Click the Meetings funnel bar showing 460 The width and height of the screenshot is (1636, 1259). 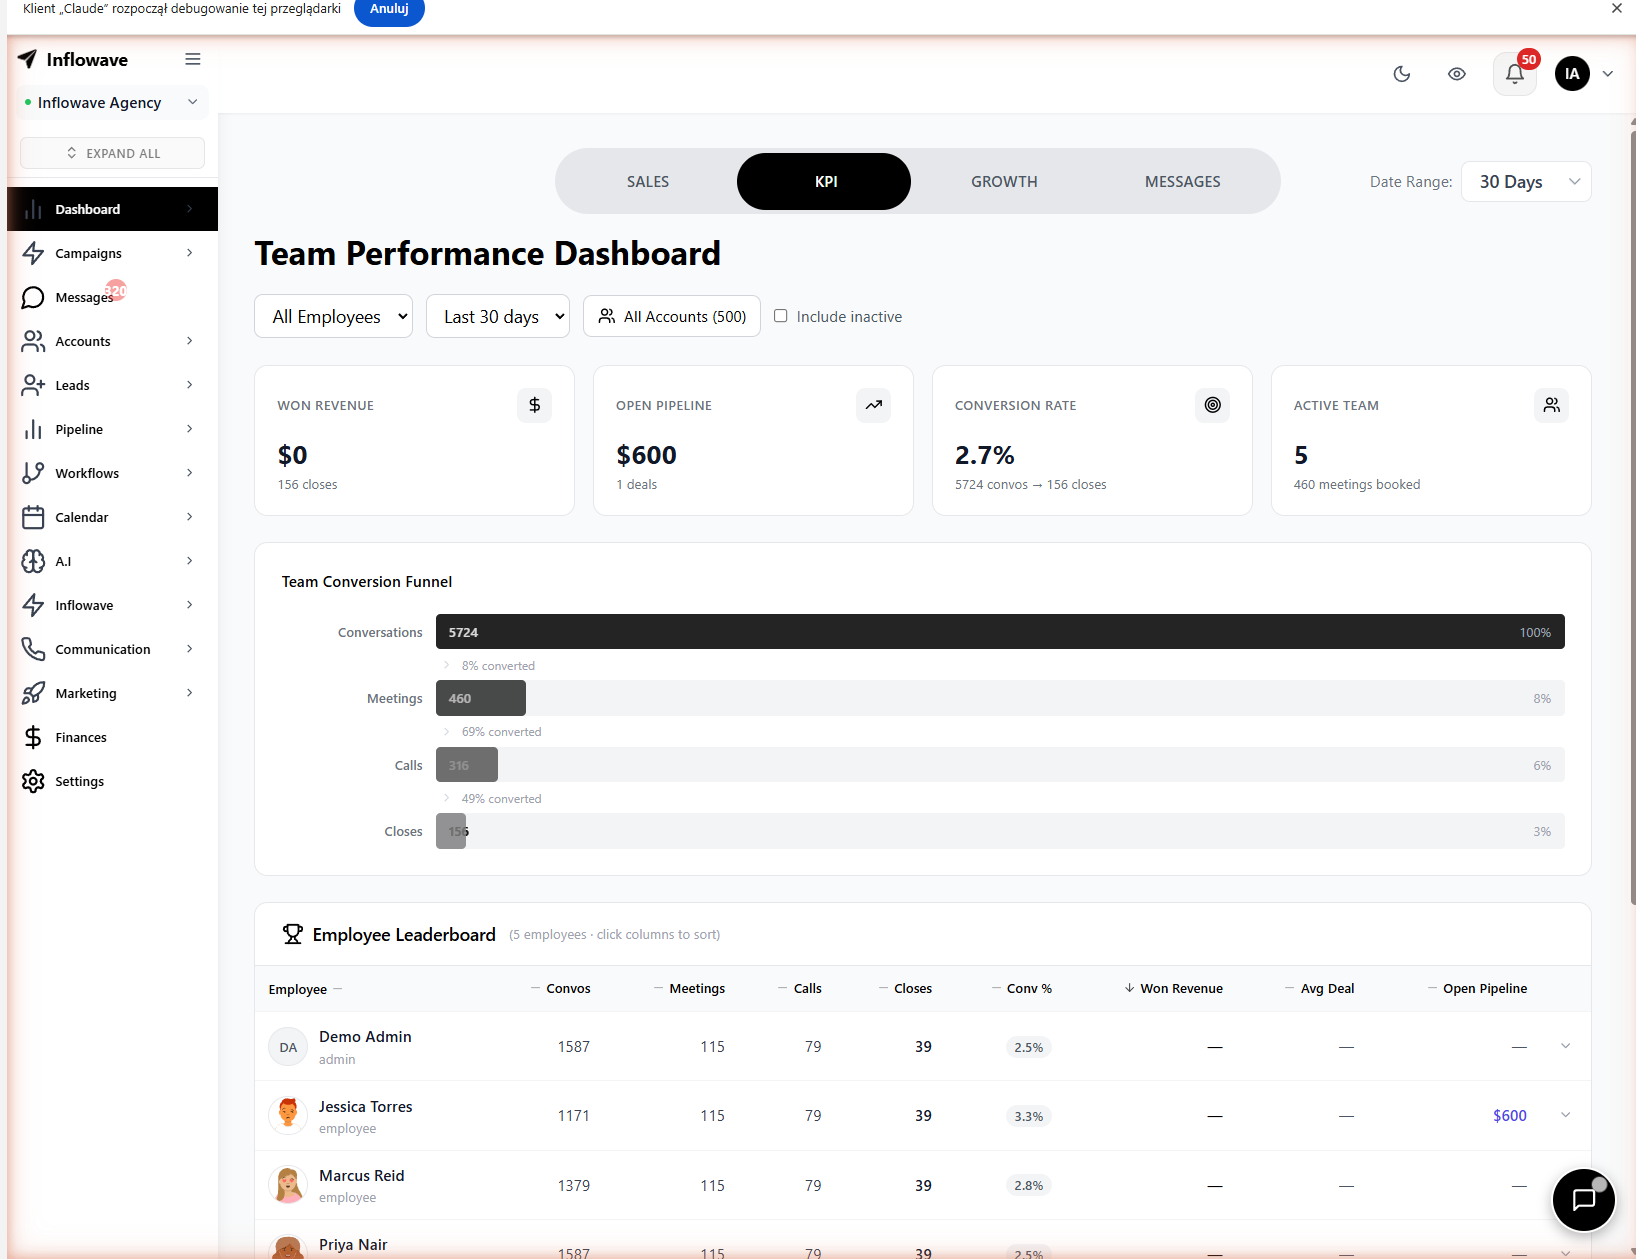click(x=480, y=698)
